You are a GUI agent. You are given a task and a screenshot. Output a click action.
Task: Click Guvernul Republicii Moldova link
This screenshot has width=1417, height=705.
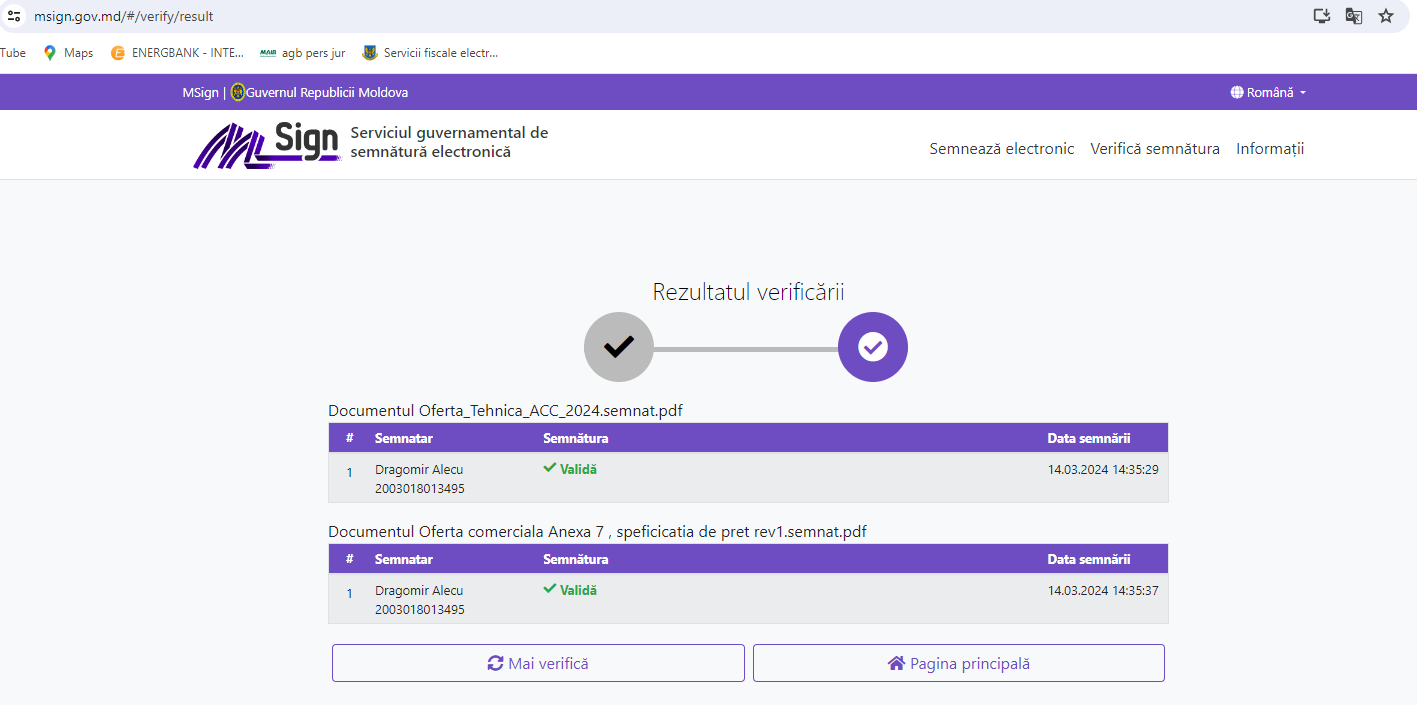(327, 92)
